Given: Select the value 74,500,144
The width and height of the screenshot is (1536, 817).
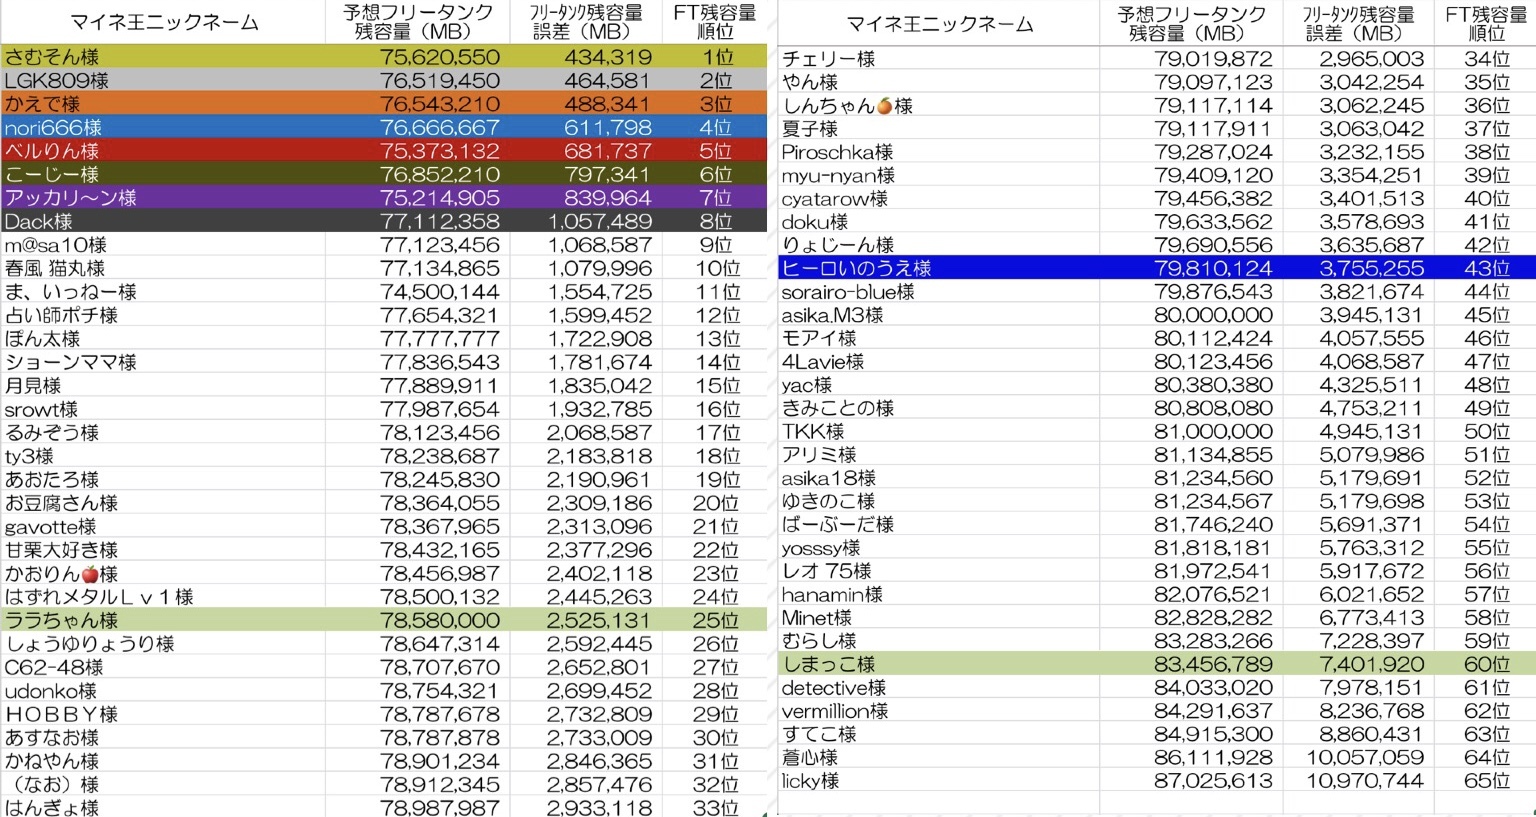Looking at the screenshot, I should pos(440,292).
